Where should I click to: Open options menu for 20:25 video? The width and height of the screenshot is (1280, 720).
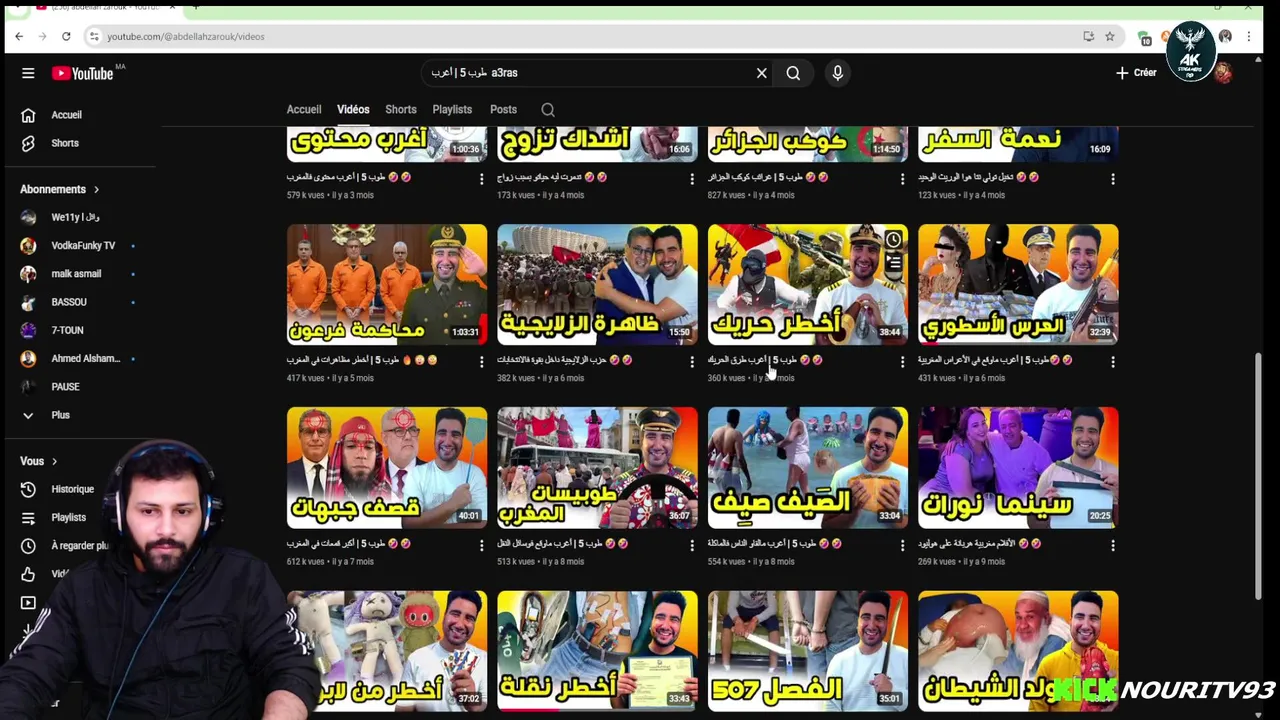1113,546
